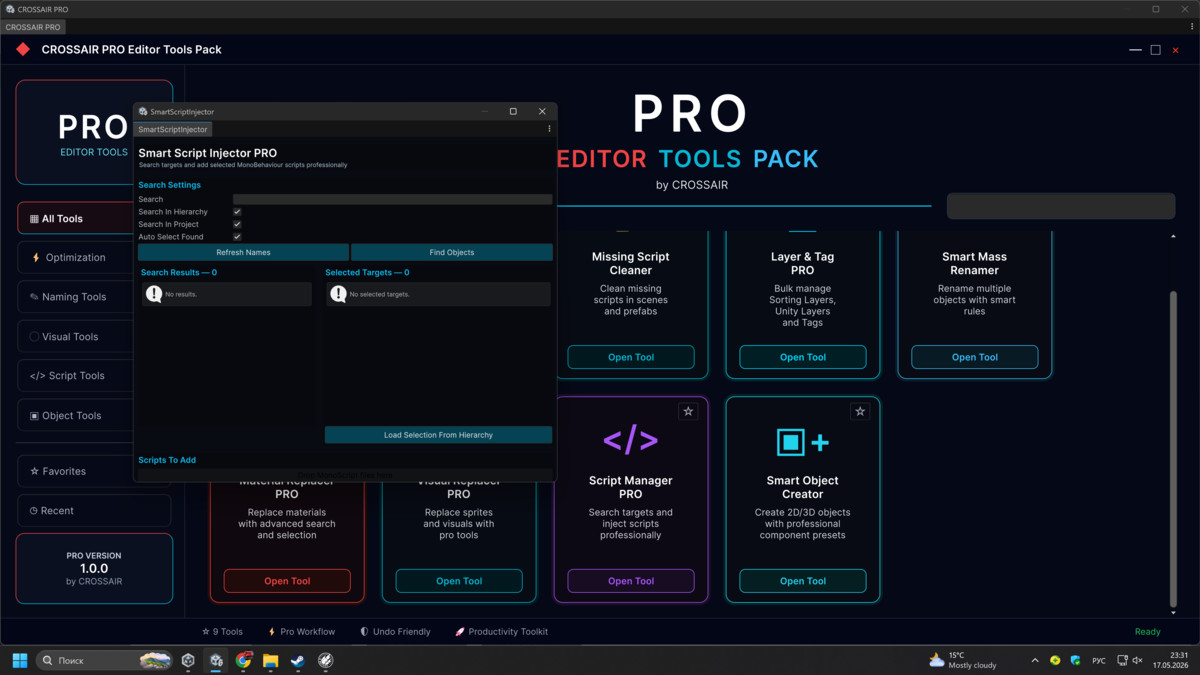Image resolution: width=1200 pixels, height=675 pixels.
Task: Click the rocket icon next to Productivity Toolkit
Action: pyautogui.click(x=460, y=632)
